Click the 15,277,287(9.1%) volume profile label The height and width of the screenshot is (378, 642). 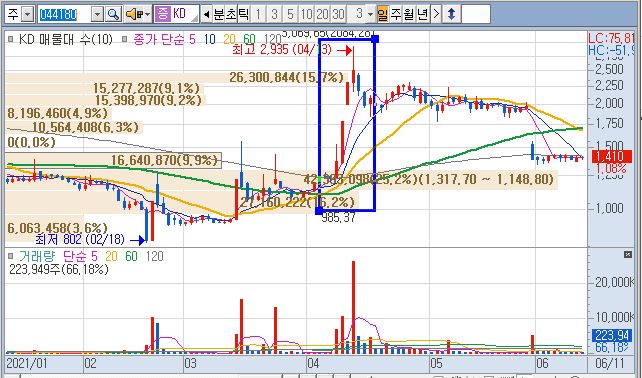pyautogui.click(x=147, y=88)
